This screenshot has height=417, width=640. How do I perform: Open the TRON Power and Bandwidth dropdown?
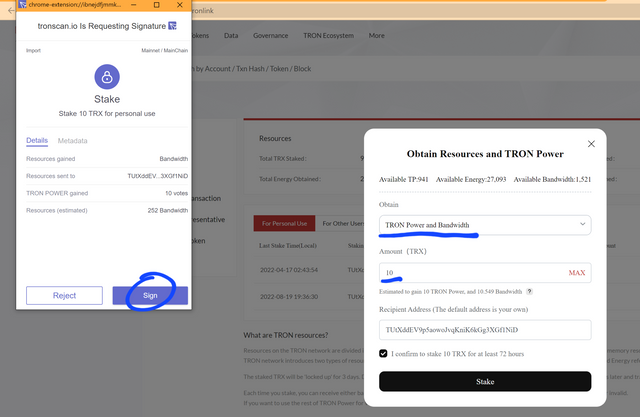485,225
